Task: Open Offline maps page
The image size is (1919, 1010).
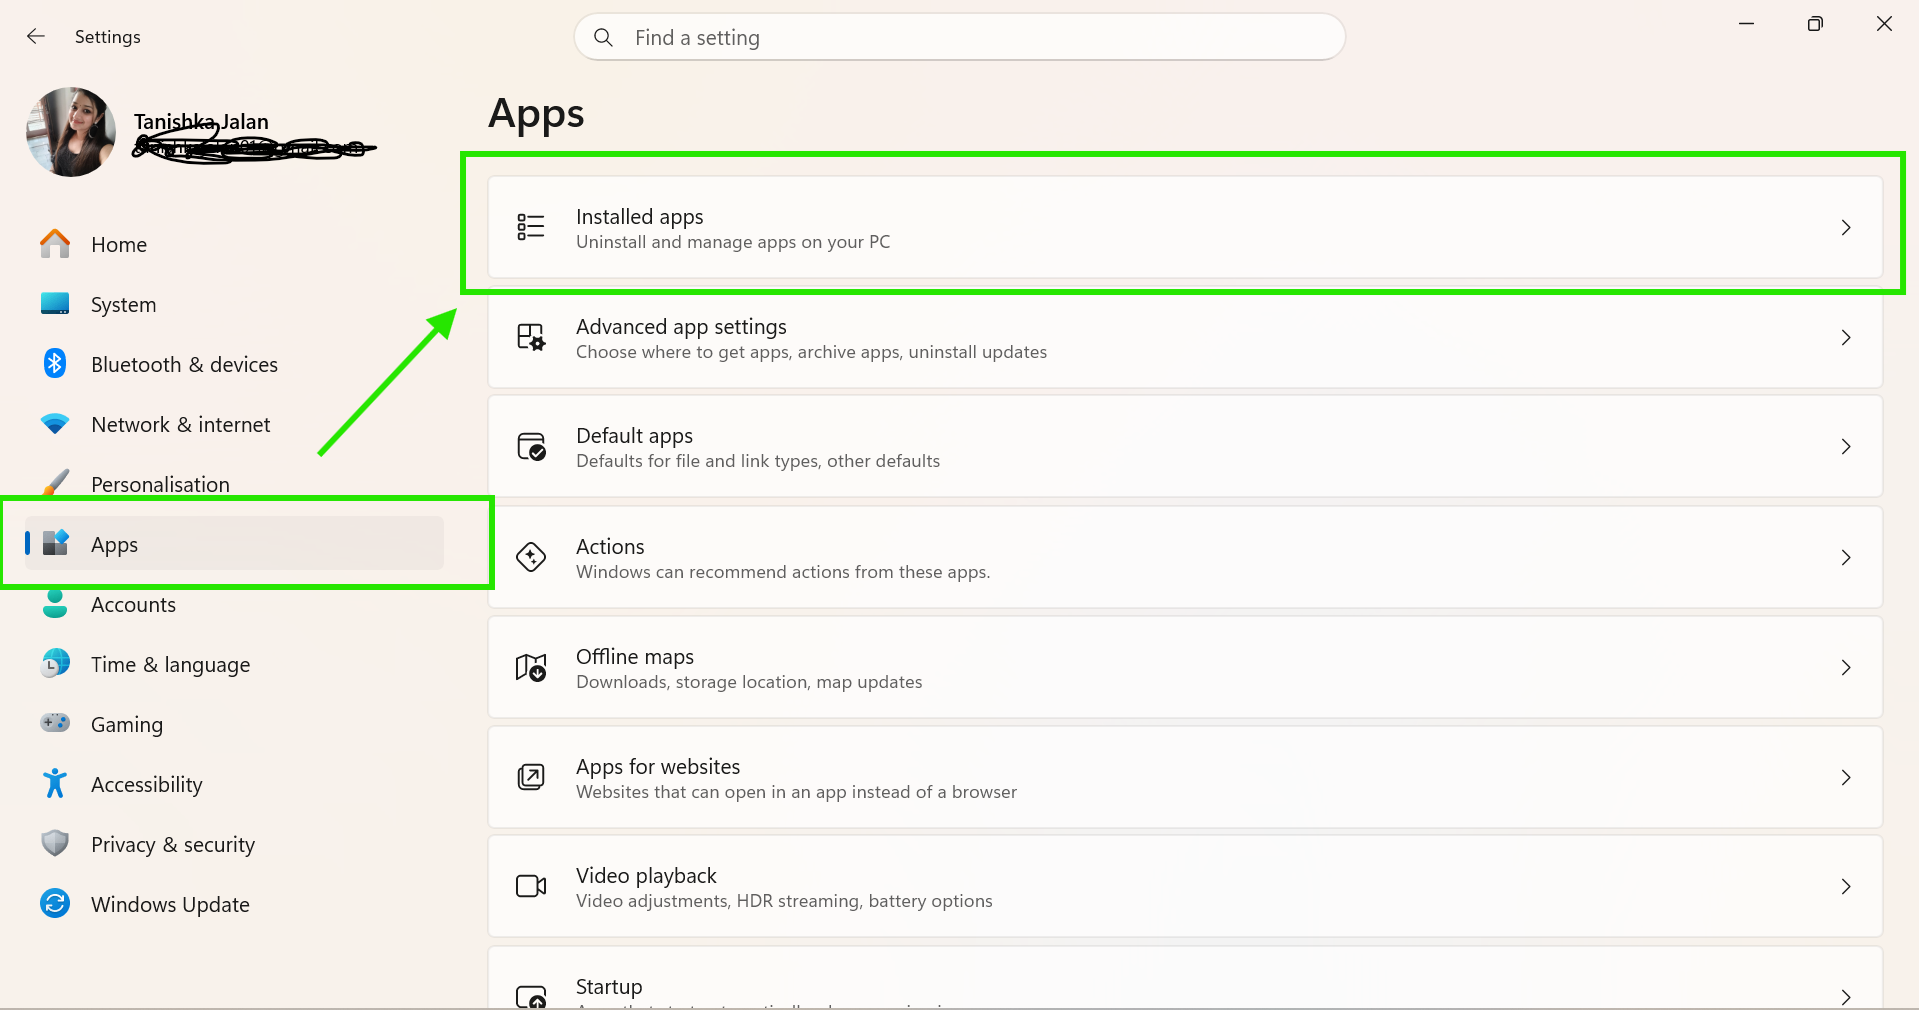Action: (1185, 668)
